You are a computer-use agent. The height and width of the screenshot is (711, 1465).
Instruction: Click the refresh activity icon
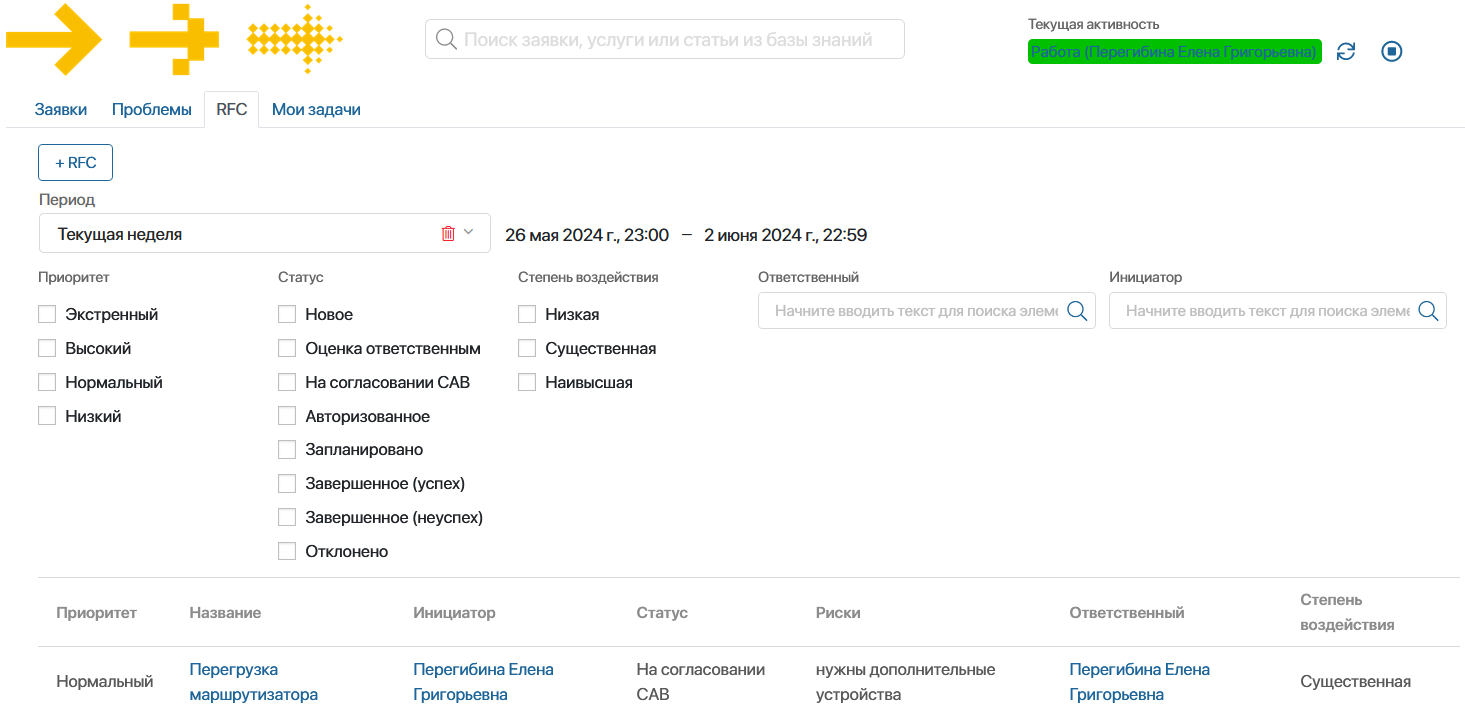pyautogui.click(x=1346, y=51)
